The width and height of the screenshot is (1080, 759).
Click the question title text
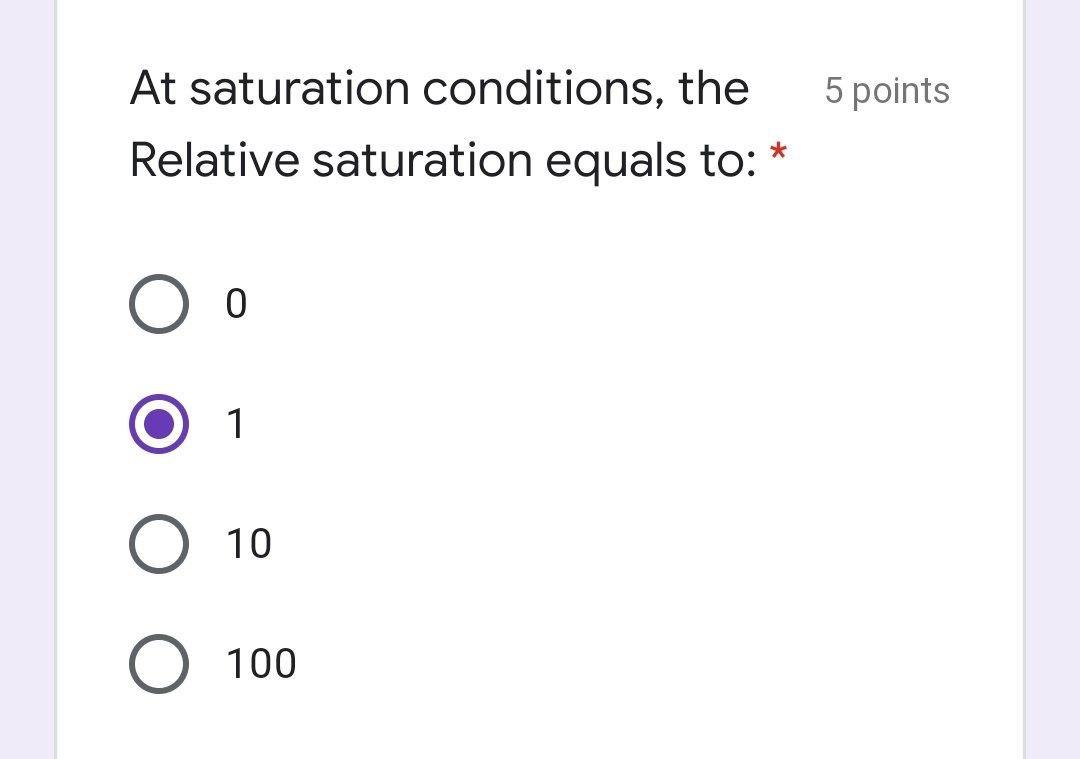click(440, 120)
